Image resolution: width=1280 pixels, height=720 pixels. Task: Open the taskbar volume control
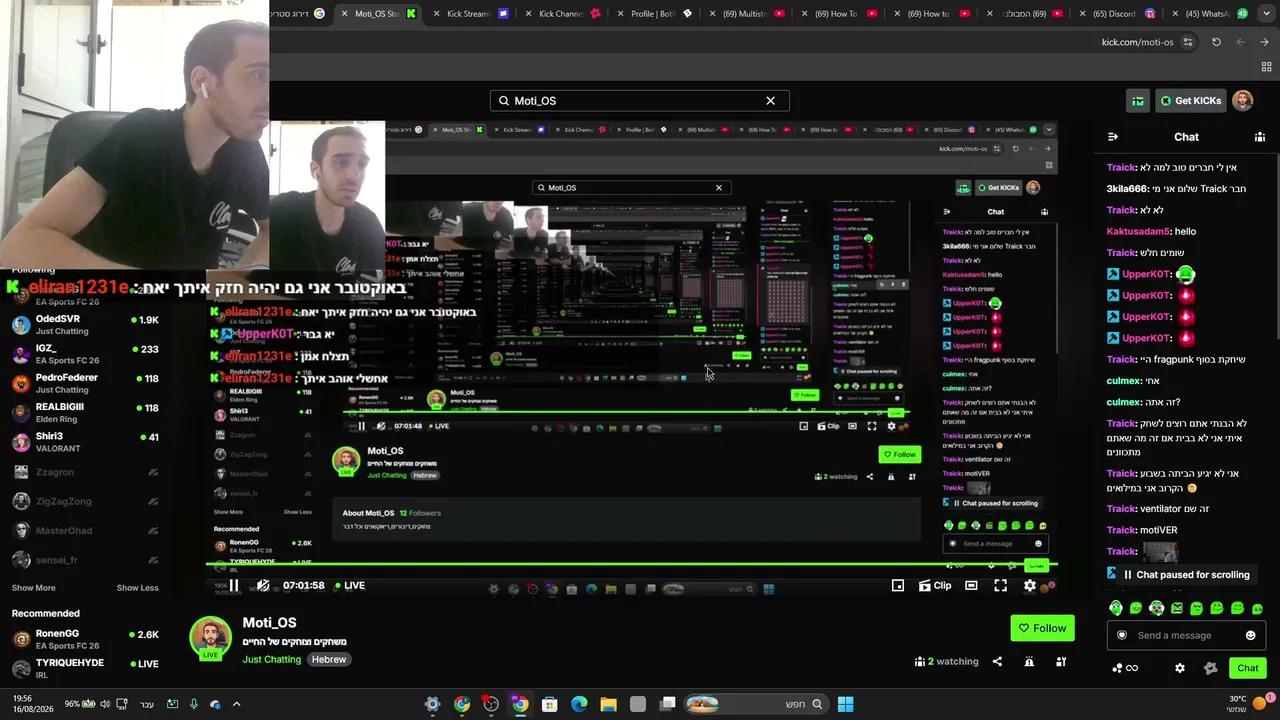(105, 704)
